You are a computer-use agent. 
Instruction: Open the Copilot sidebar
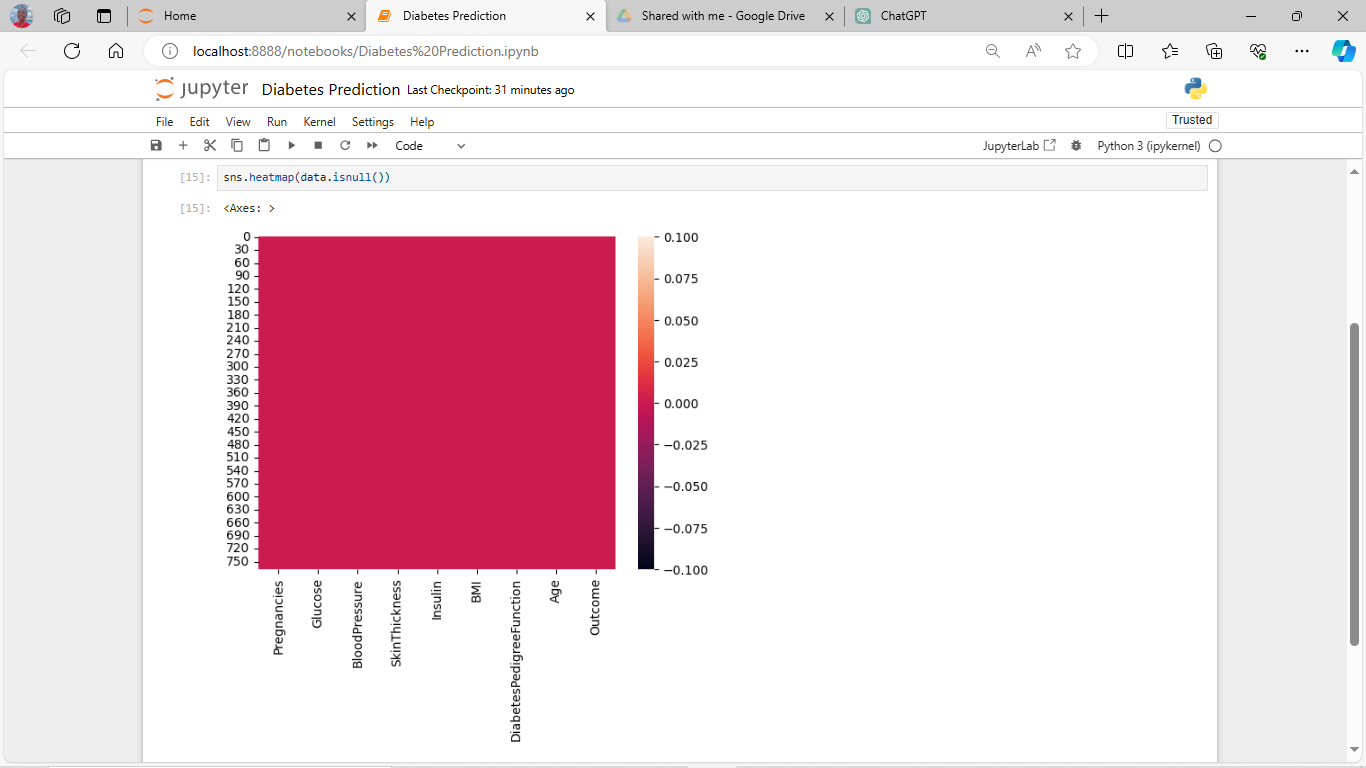coord(1343,51)
